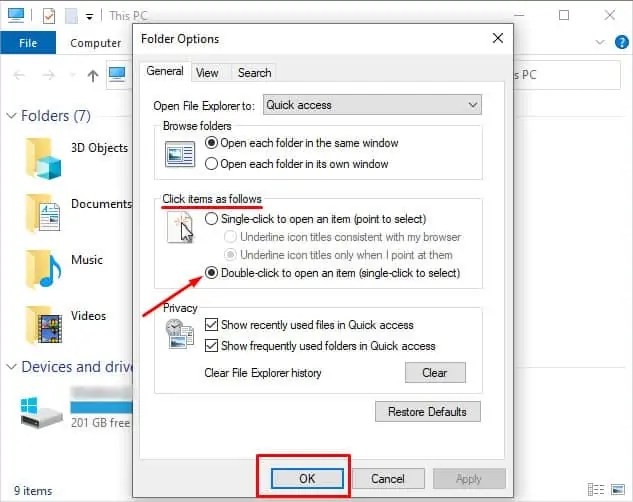Click the Privacy clock illustration icon

[x=180, y=334]
